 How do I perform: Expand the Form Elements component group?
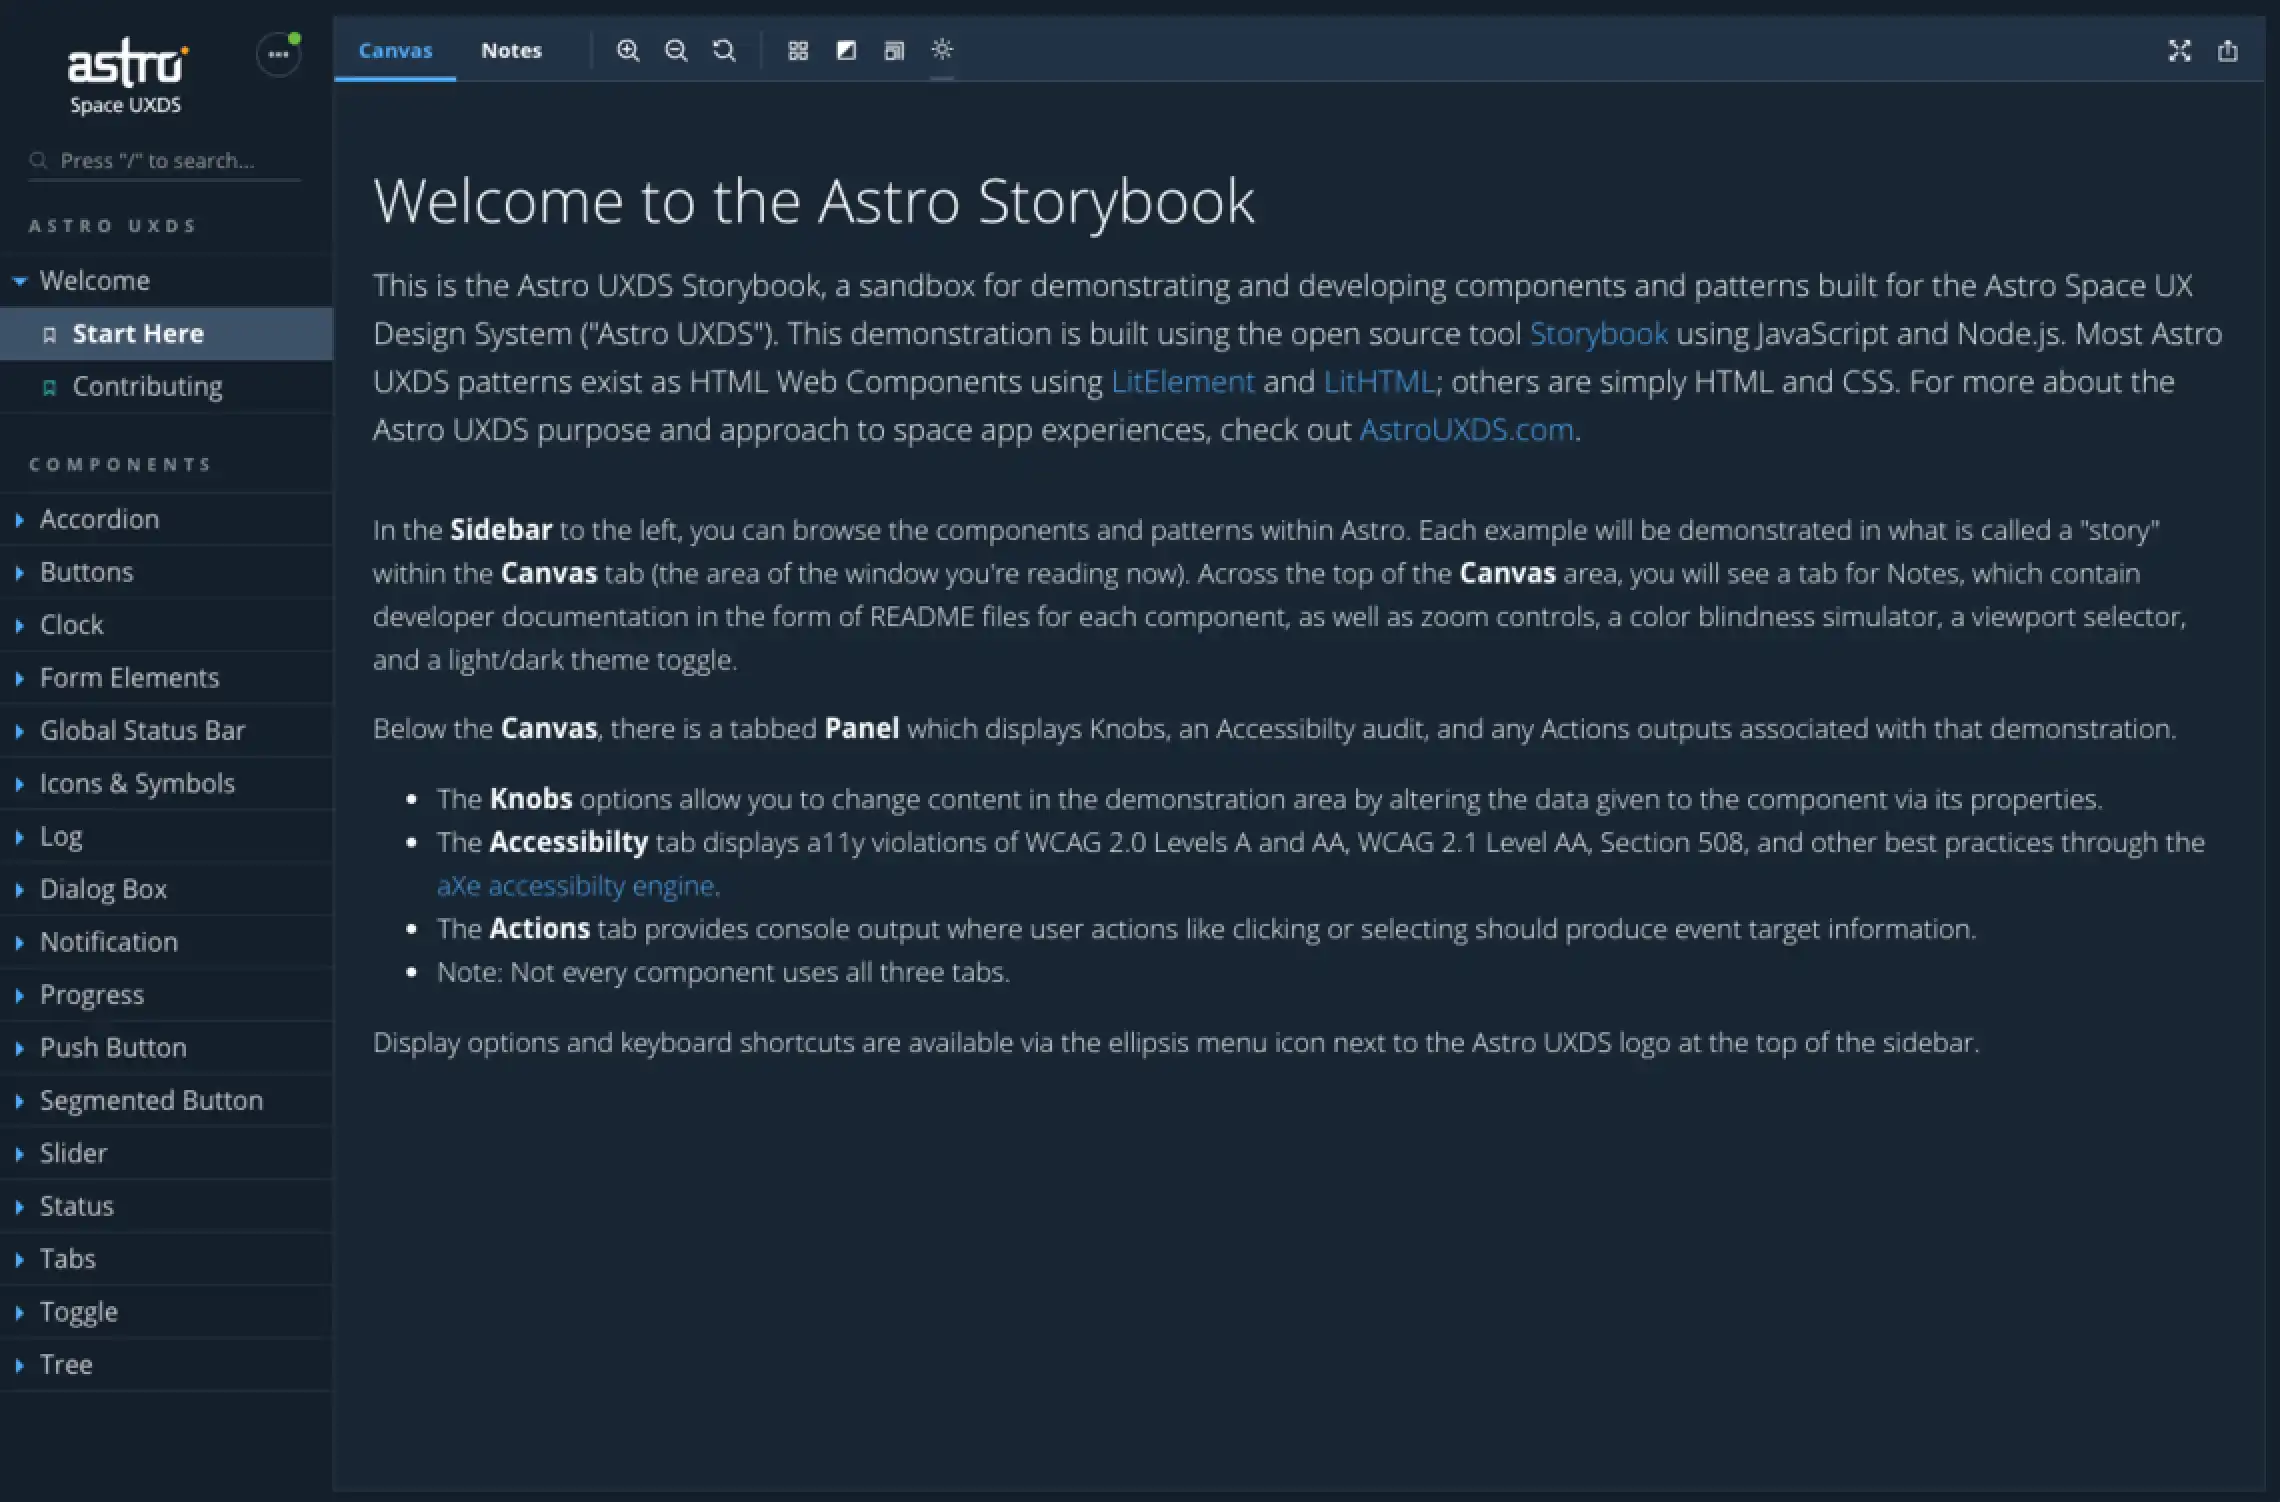pos(20,677)
